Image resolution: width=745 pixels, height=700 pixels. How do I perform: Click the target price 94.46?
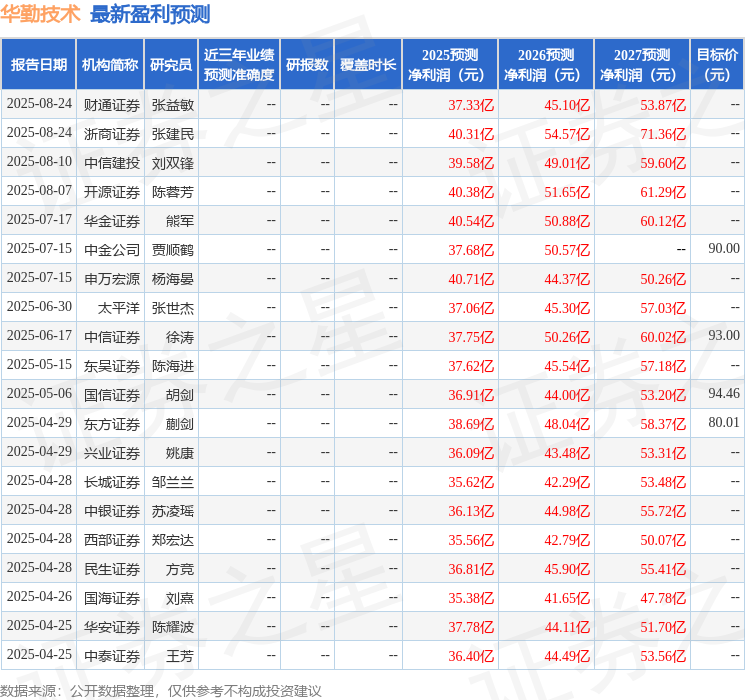coord(724,393)
